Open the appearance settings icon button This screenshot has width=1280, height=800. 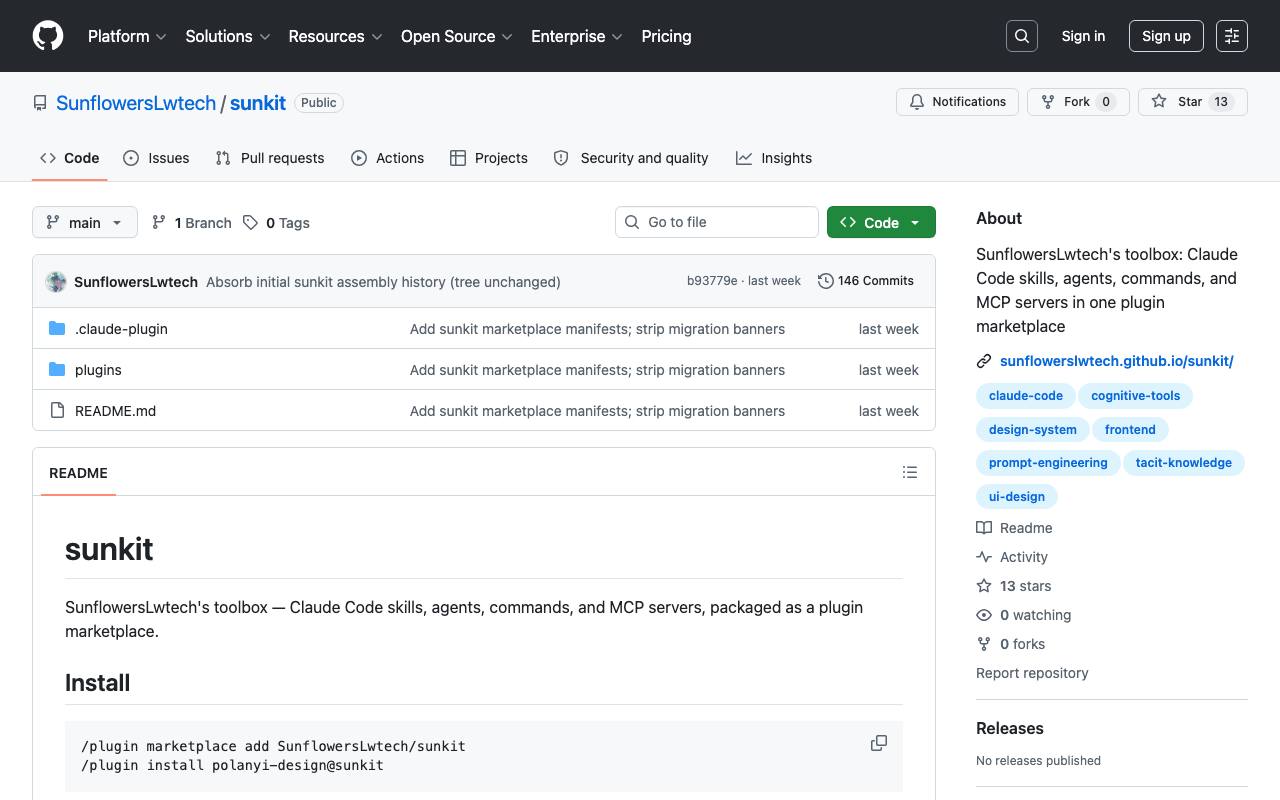click(1232, 36)
